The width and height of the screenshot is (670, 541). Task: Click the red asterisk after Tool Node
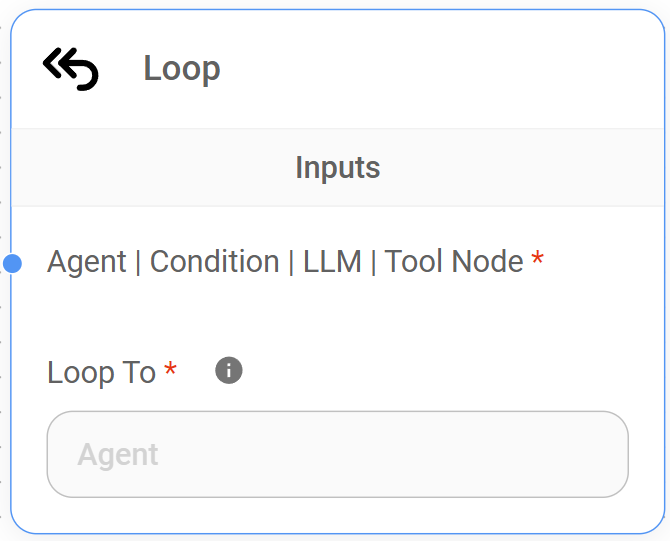tap(538, 260)
